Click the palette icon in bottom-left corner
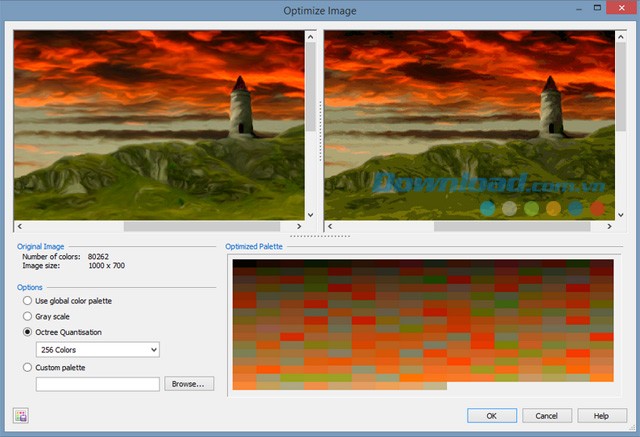 tap(21, 416)
